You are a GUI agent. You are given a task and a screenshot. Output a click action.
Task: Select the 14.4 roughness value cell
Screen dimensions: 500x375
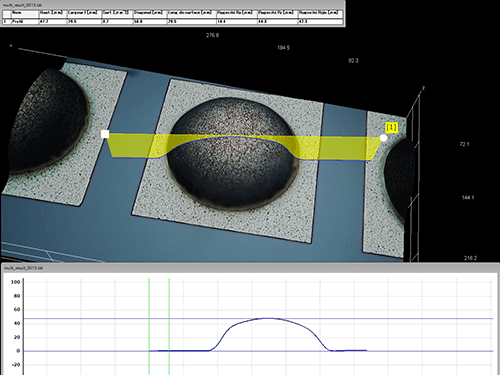pyautogui.click(x=237, y=21)
